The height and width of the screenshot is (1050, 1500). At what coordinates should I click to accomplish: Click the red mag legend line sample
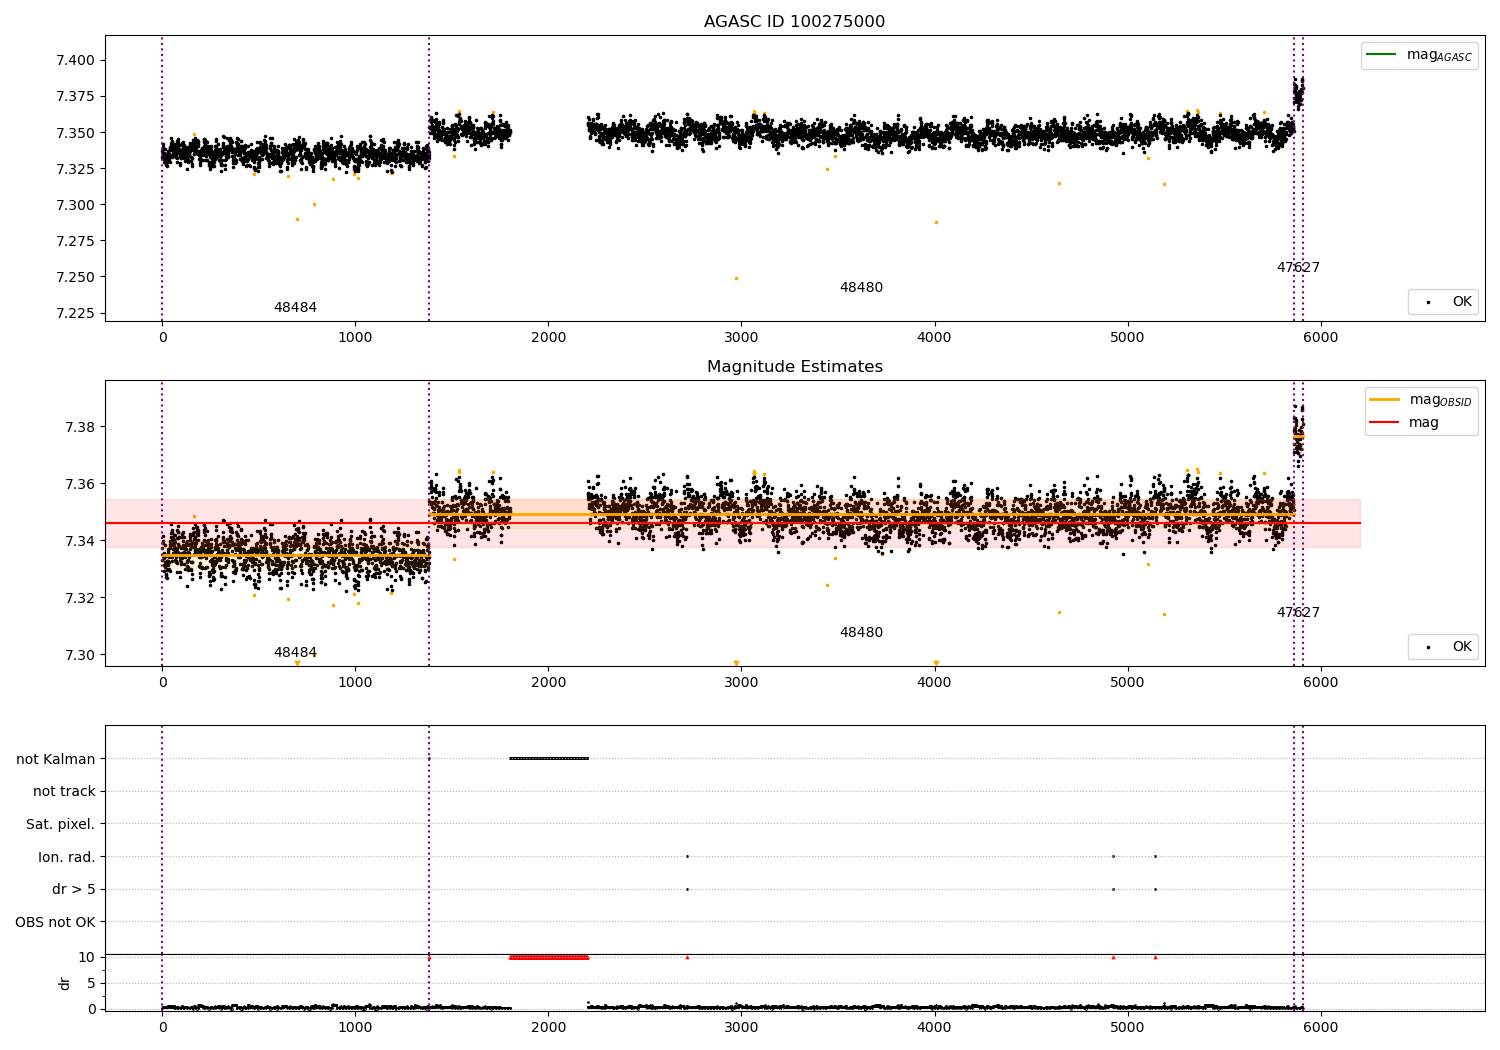pos(1385,423)
